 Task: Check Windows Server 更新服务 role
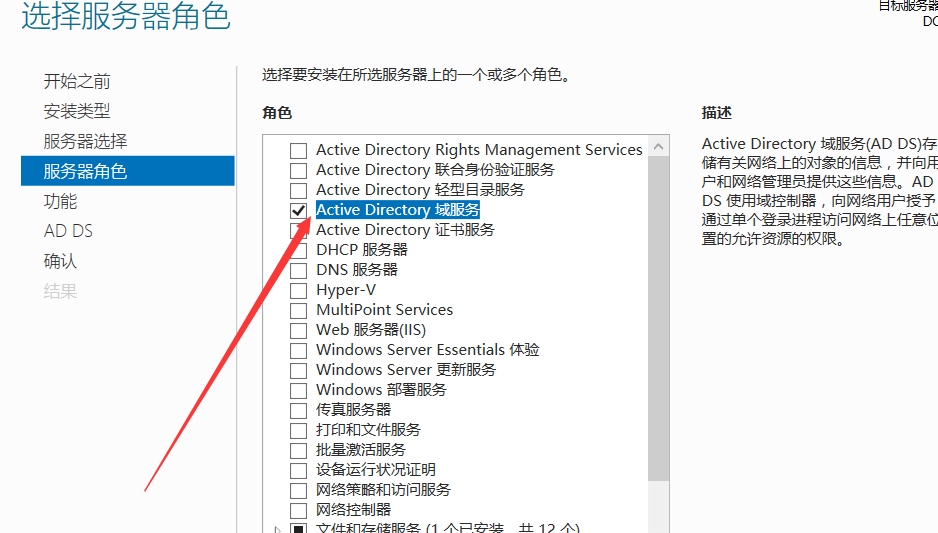(298, 370)
